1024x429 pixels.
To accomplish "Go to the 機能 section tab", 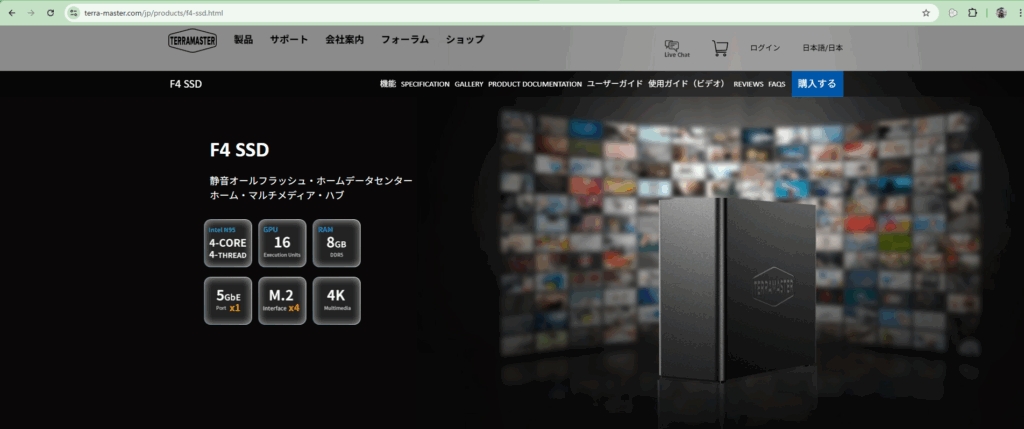I will point(388,84).
